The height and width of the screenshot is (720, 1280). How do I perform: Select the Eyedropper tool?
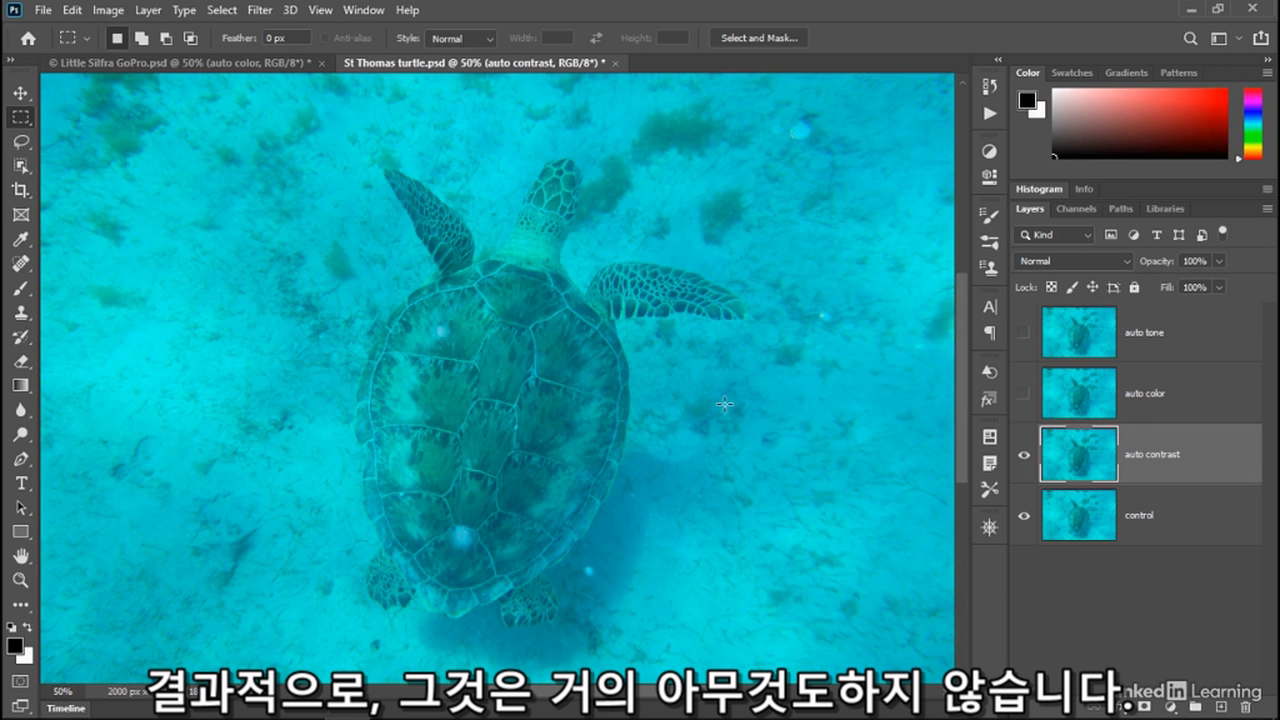tap(21, 239)
